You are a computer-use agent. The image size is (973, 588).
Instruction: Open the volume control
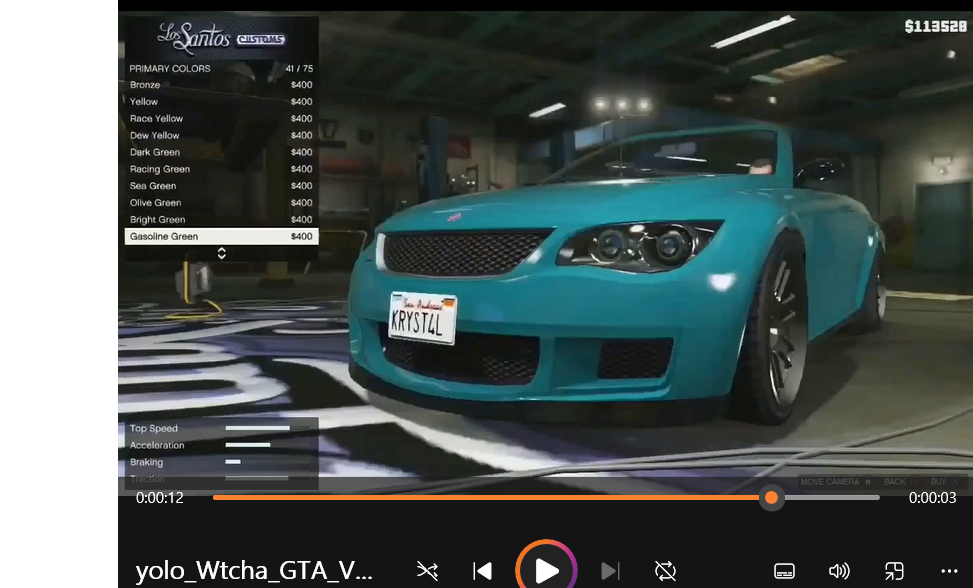tap(839, 571)
